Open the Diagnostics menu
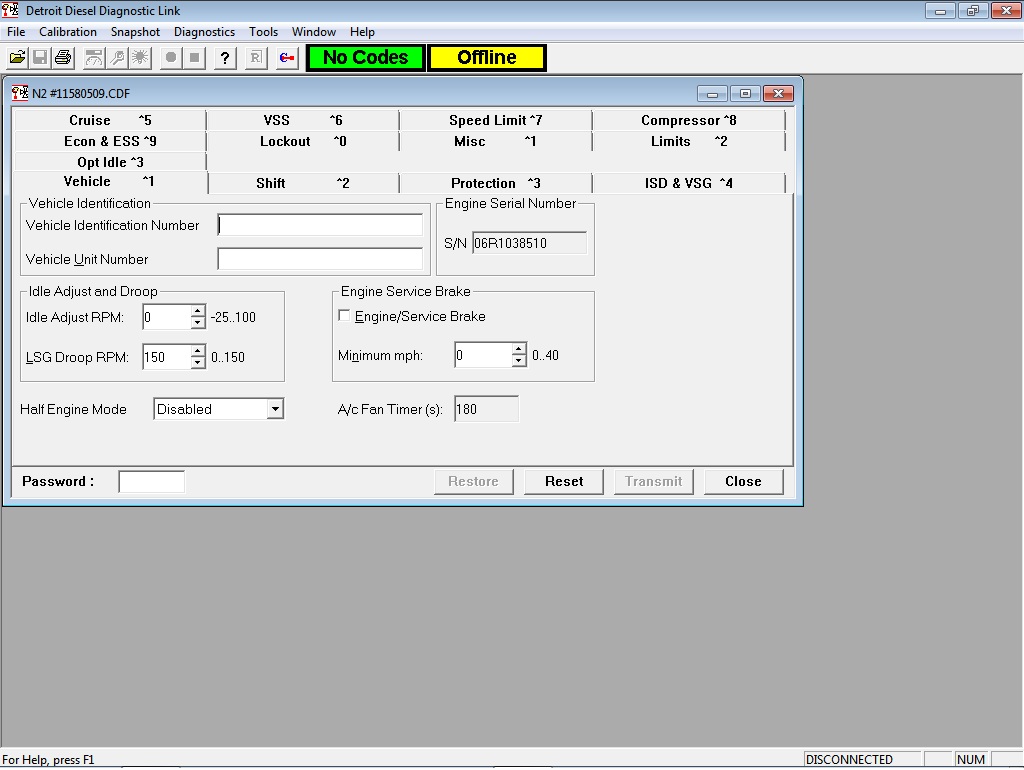Viewport: 1024px width, 770px height. click(204, 31)
